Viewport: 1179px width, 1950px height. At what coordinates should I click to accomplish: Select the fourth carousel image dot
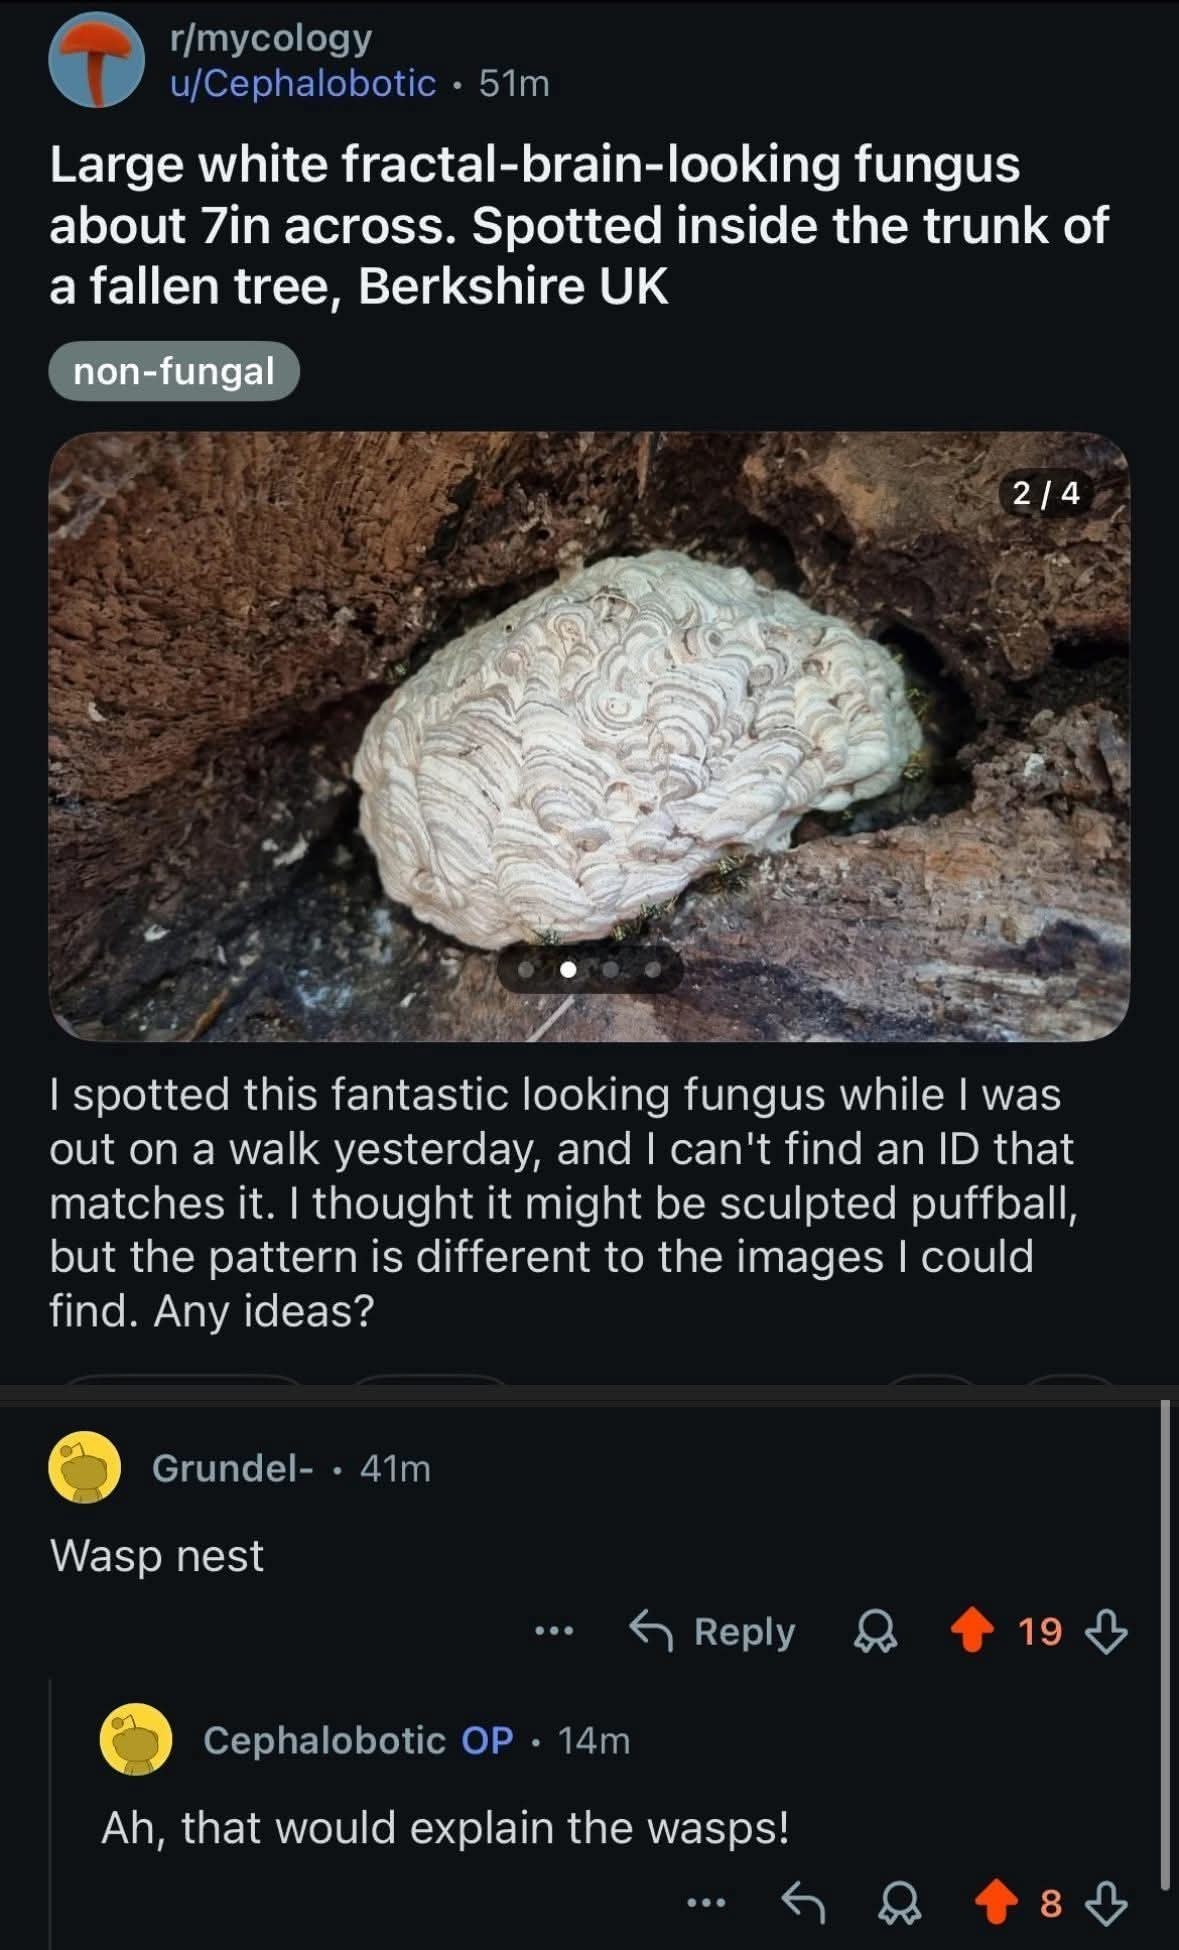[x=652, y=969]
